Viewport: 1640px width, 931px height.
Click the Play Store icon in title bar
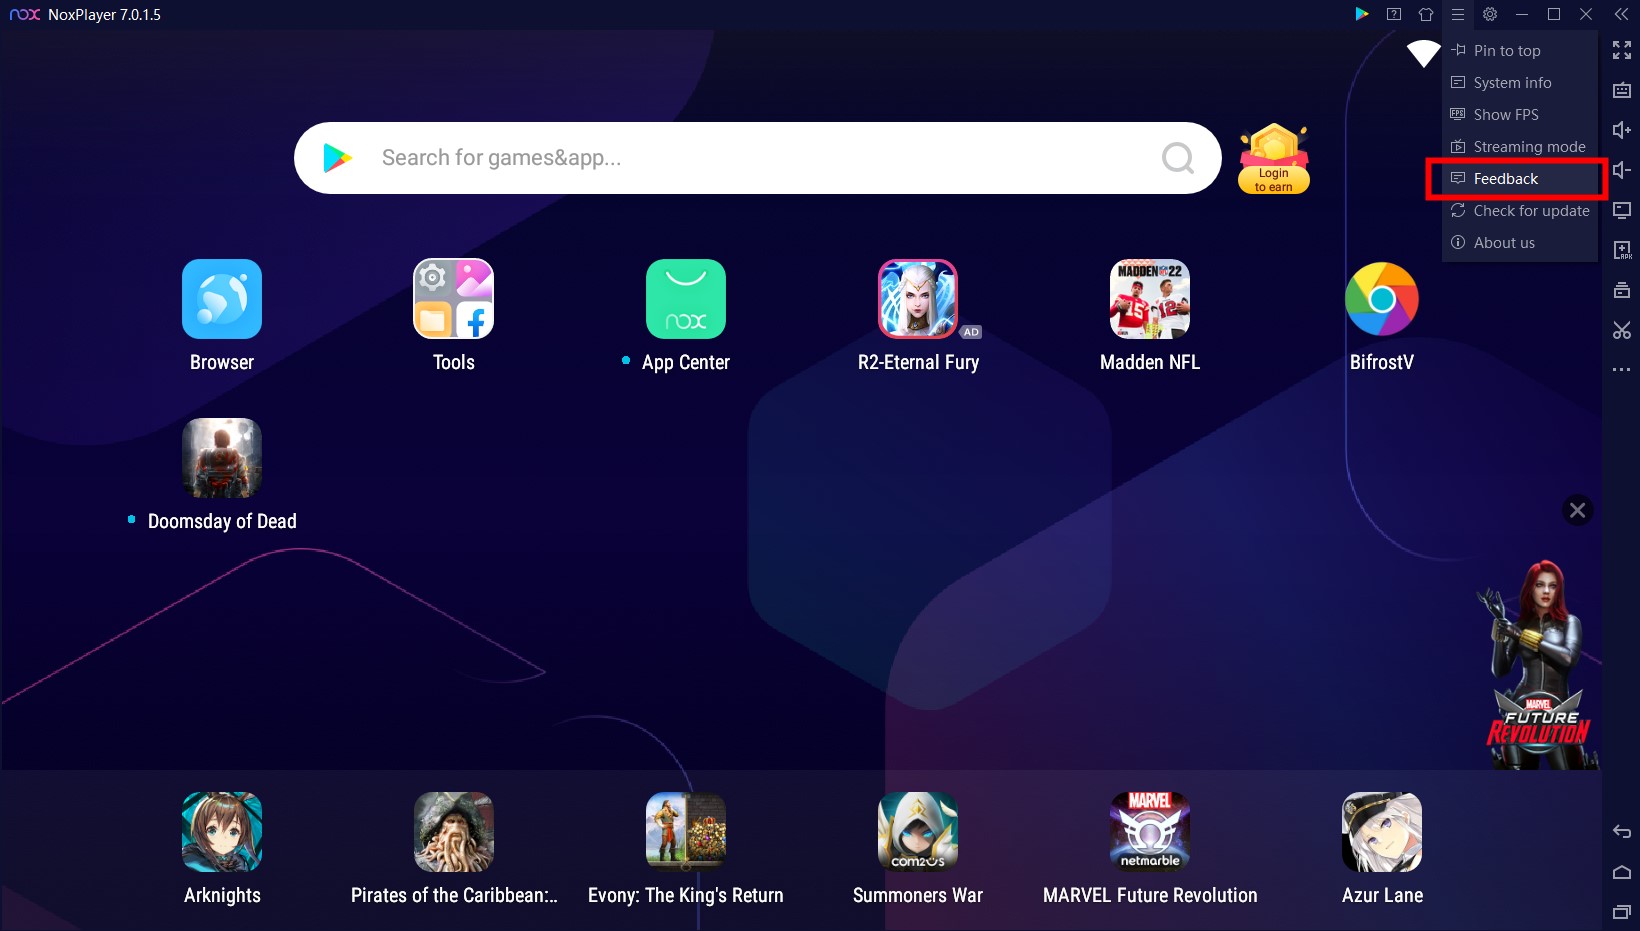click(1362, 14)
